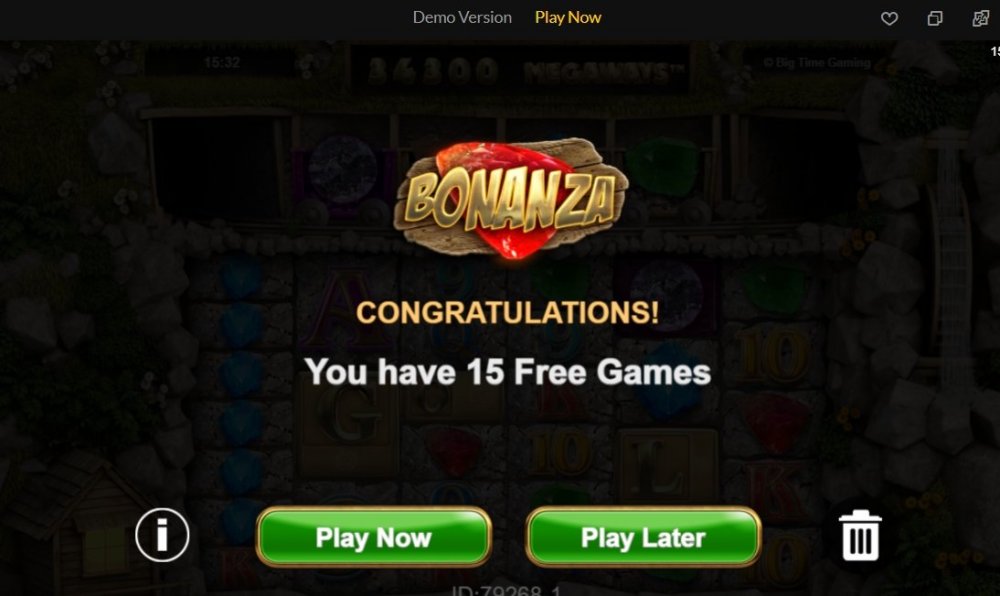The image size is (1000, 596).
Task: Add game to favorites with heart icon
Action: pos(889,18)
